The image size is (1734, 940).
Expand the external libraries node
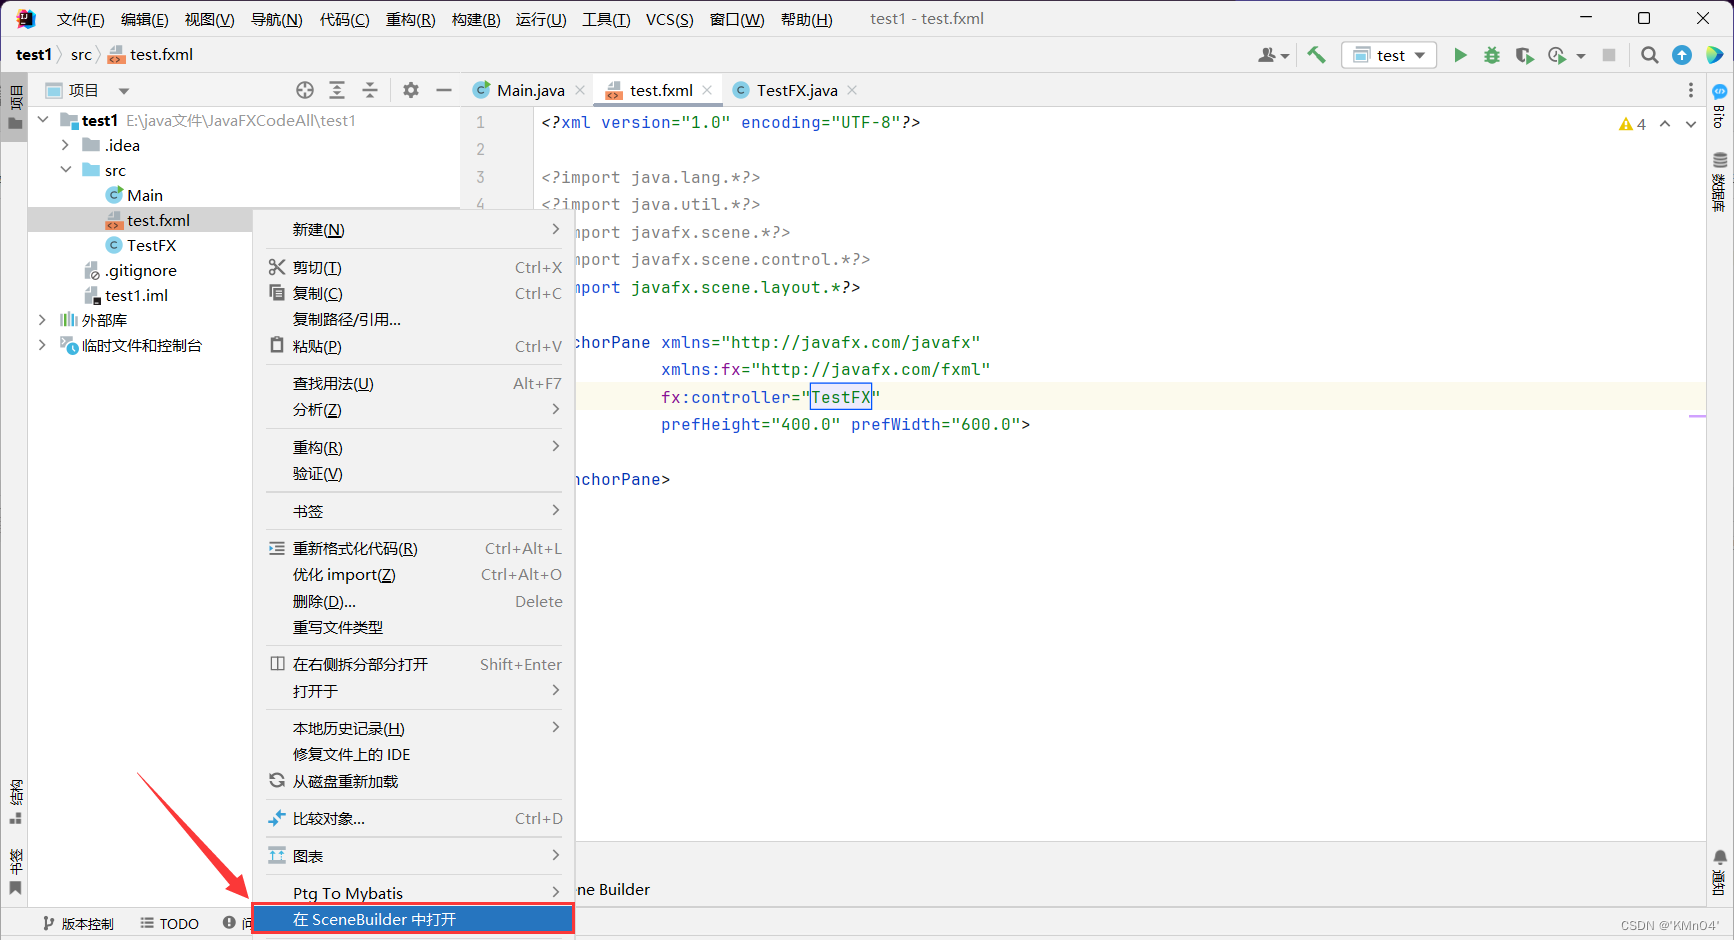pos(42,320)
